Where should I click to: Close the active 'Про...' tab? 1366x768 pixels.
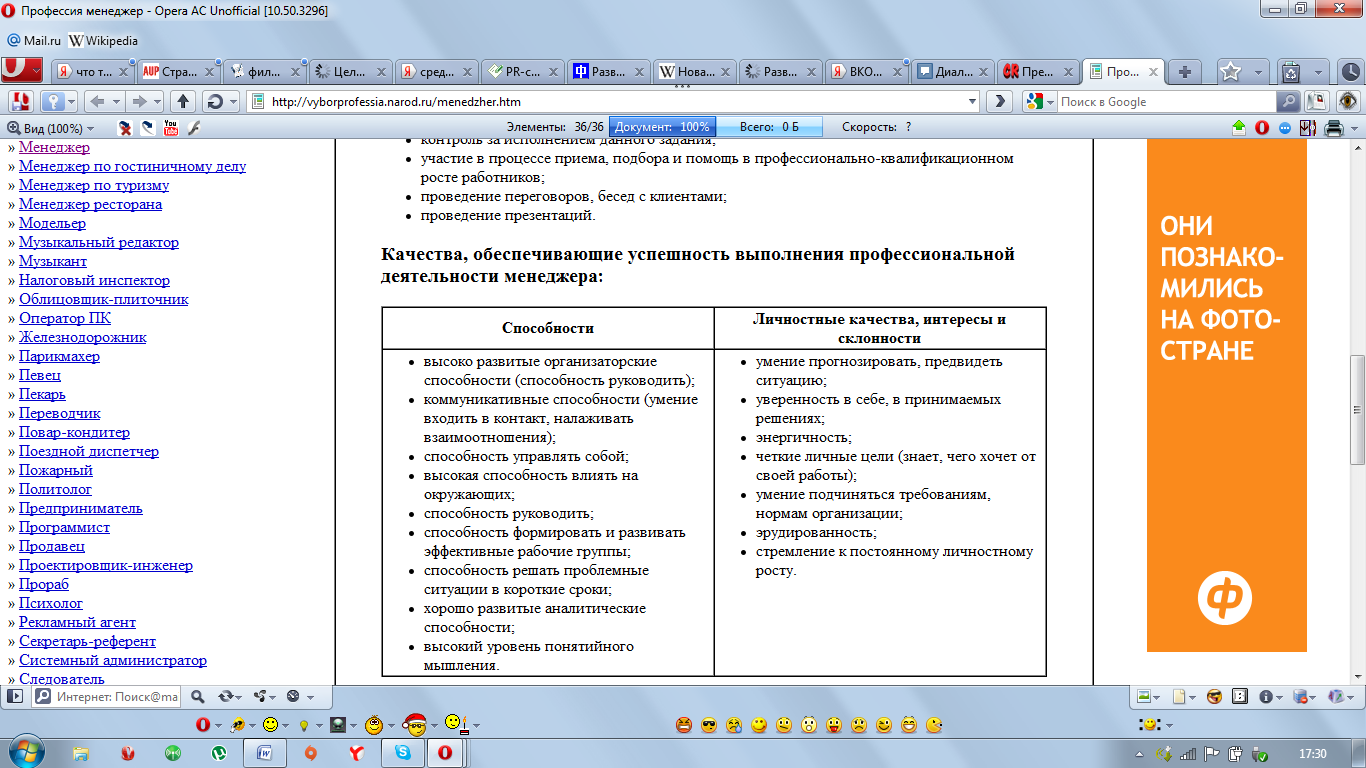pos(1153,71)
